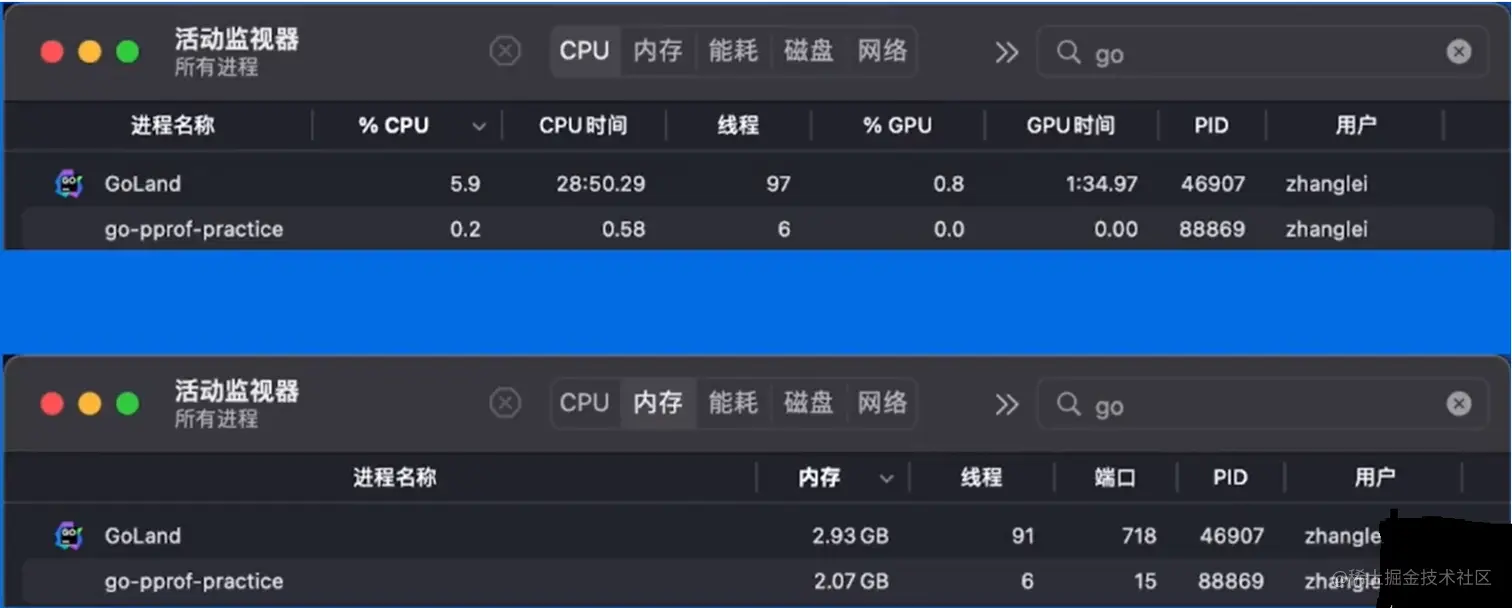Switch to the 能耗 tab in the upper window
1512x608 pixels.
point(733,51)
